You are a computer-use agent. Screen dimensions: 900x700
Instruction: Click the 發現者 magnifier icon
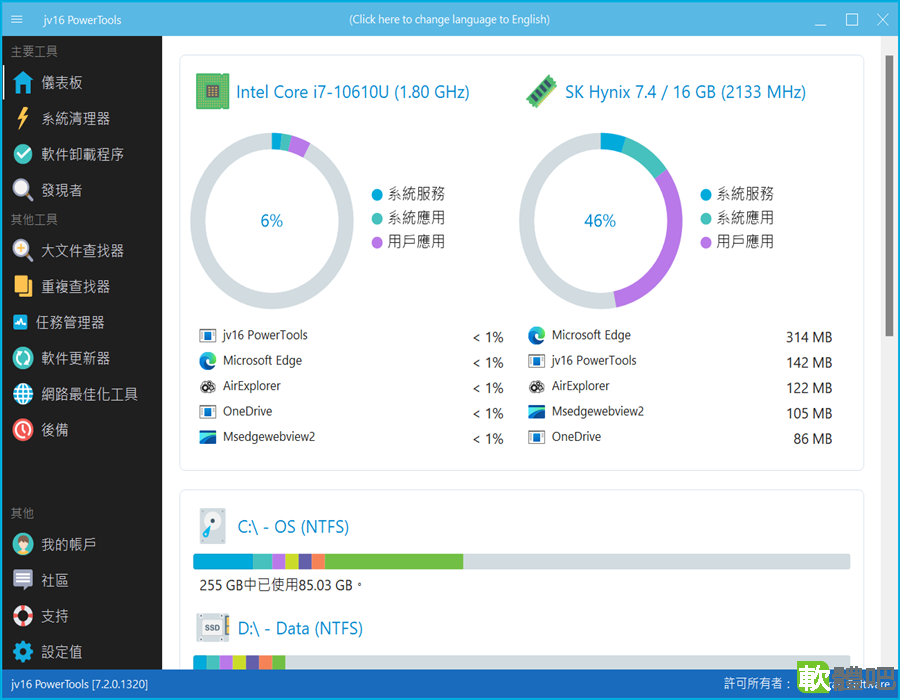[x=23, y=190]
